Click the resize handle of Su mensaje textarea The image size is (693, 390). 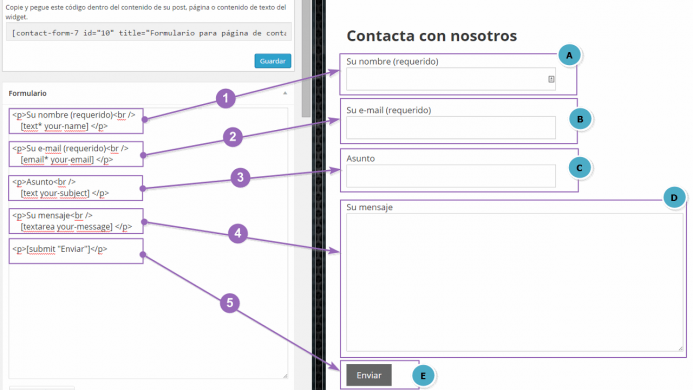click(x=681, y=348)
